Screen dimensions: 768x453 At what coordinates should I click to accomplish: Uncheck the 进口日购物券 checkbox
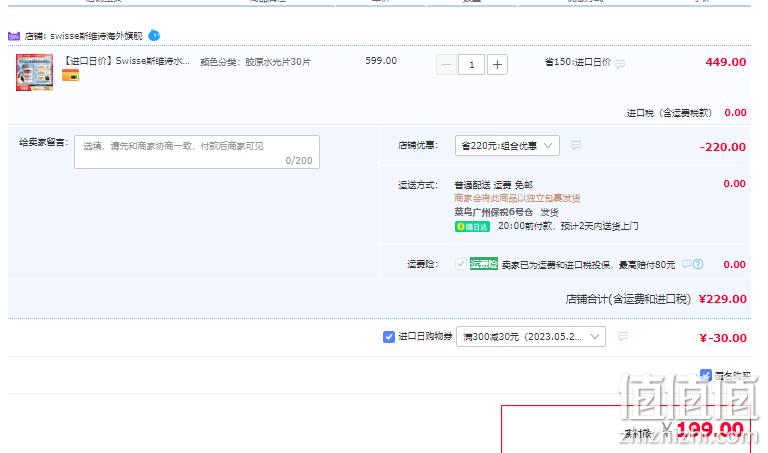pos(389,337)
